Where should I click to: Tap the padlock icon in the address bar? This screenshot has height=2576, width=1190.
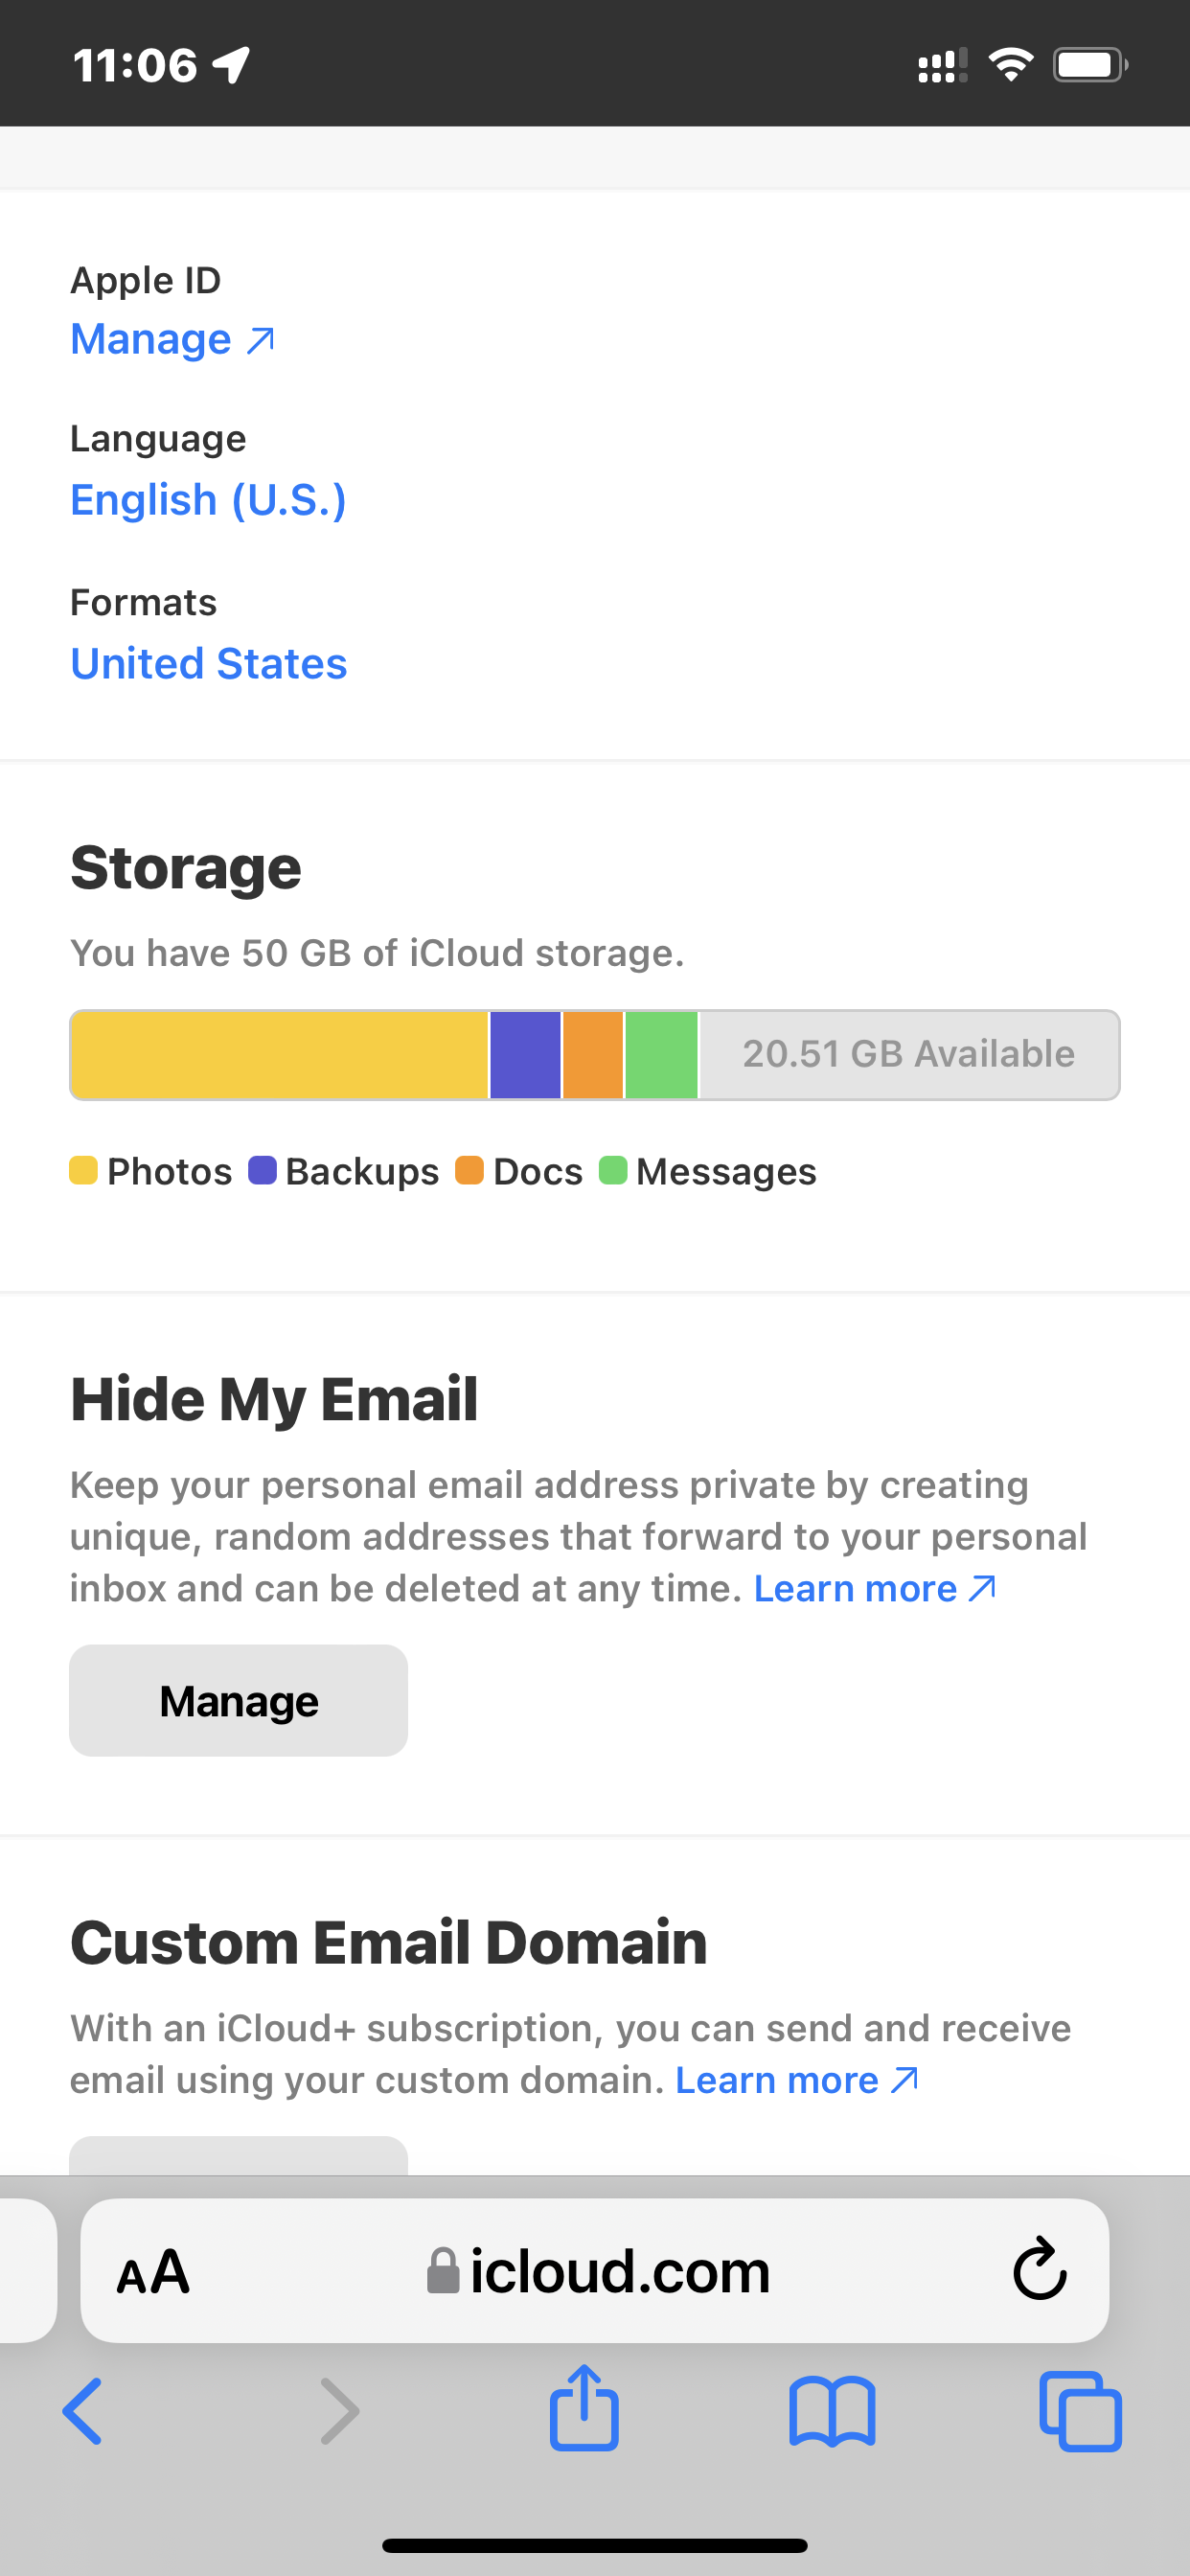pyautogui.click(x=444, y=2270)
